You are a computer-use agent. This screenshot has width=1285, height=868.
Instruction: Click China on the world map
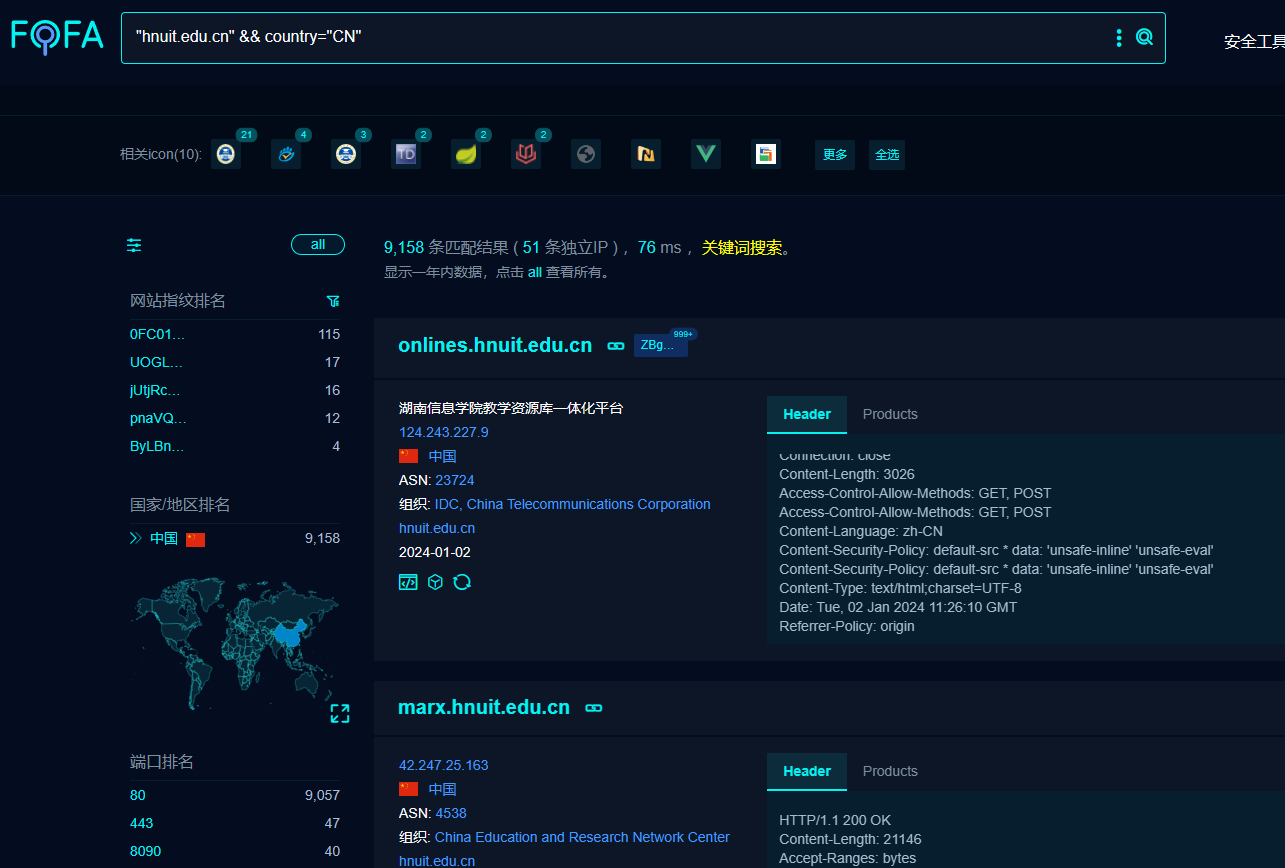(289, 634)
